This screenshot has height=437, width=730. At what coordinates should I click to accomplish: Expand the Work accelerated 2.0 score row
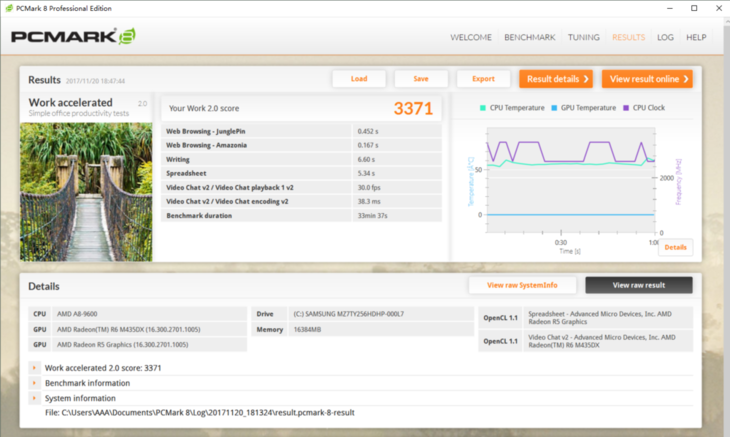pyautogui.click(x=36, y=368)
